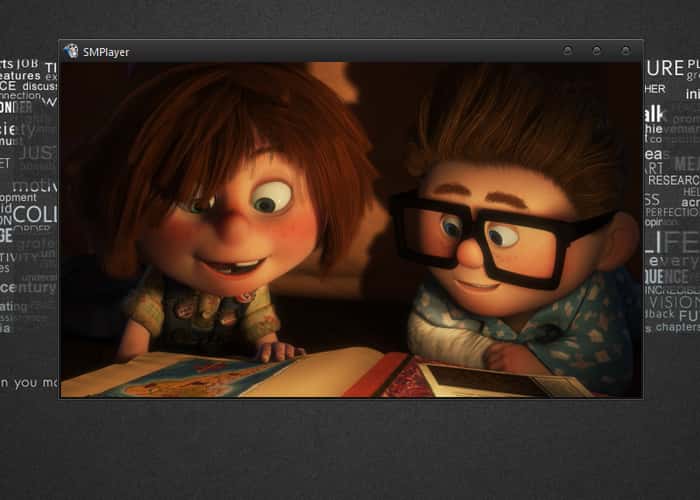Close the SMPlayer window
Viewport: 700px width, 500px height.
pyautogui.click(x=625, y=51)
